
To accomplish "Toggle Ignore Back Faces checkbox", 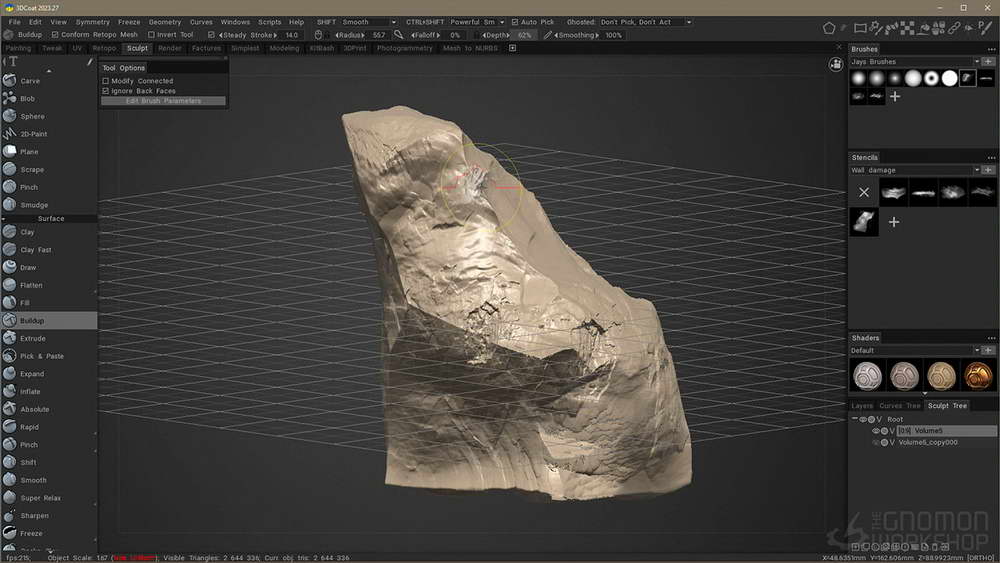I will [x=106, y=91].
